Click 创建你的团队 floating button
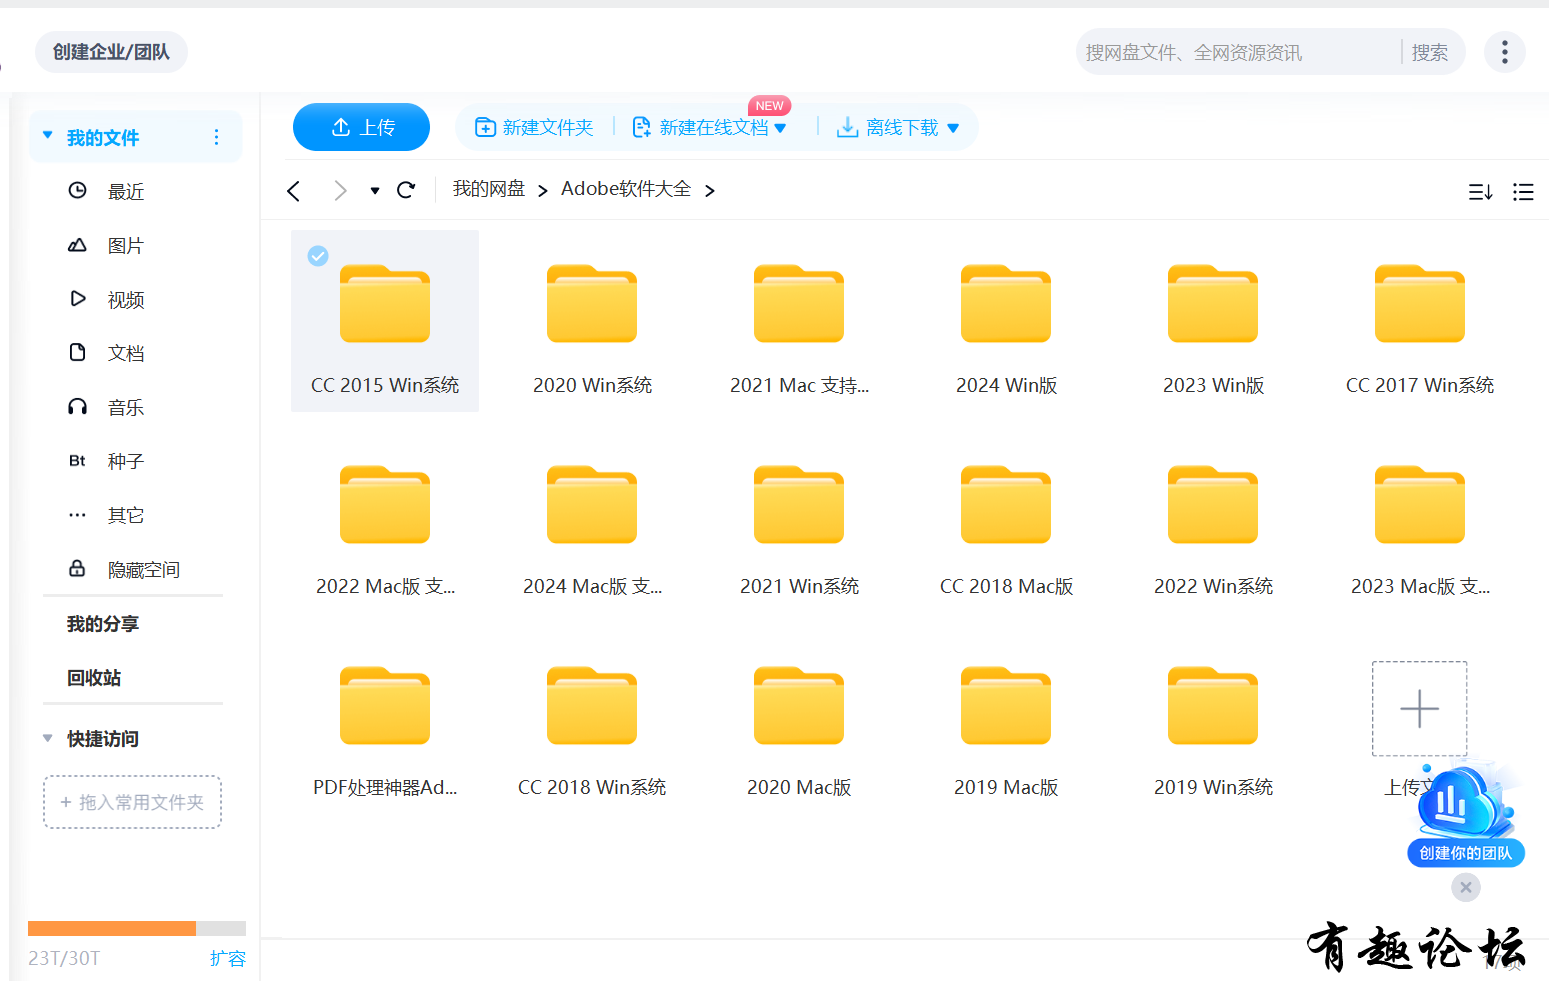The height and width of the screenshot is (981, 1549). point(1466,853)
